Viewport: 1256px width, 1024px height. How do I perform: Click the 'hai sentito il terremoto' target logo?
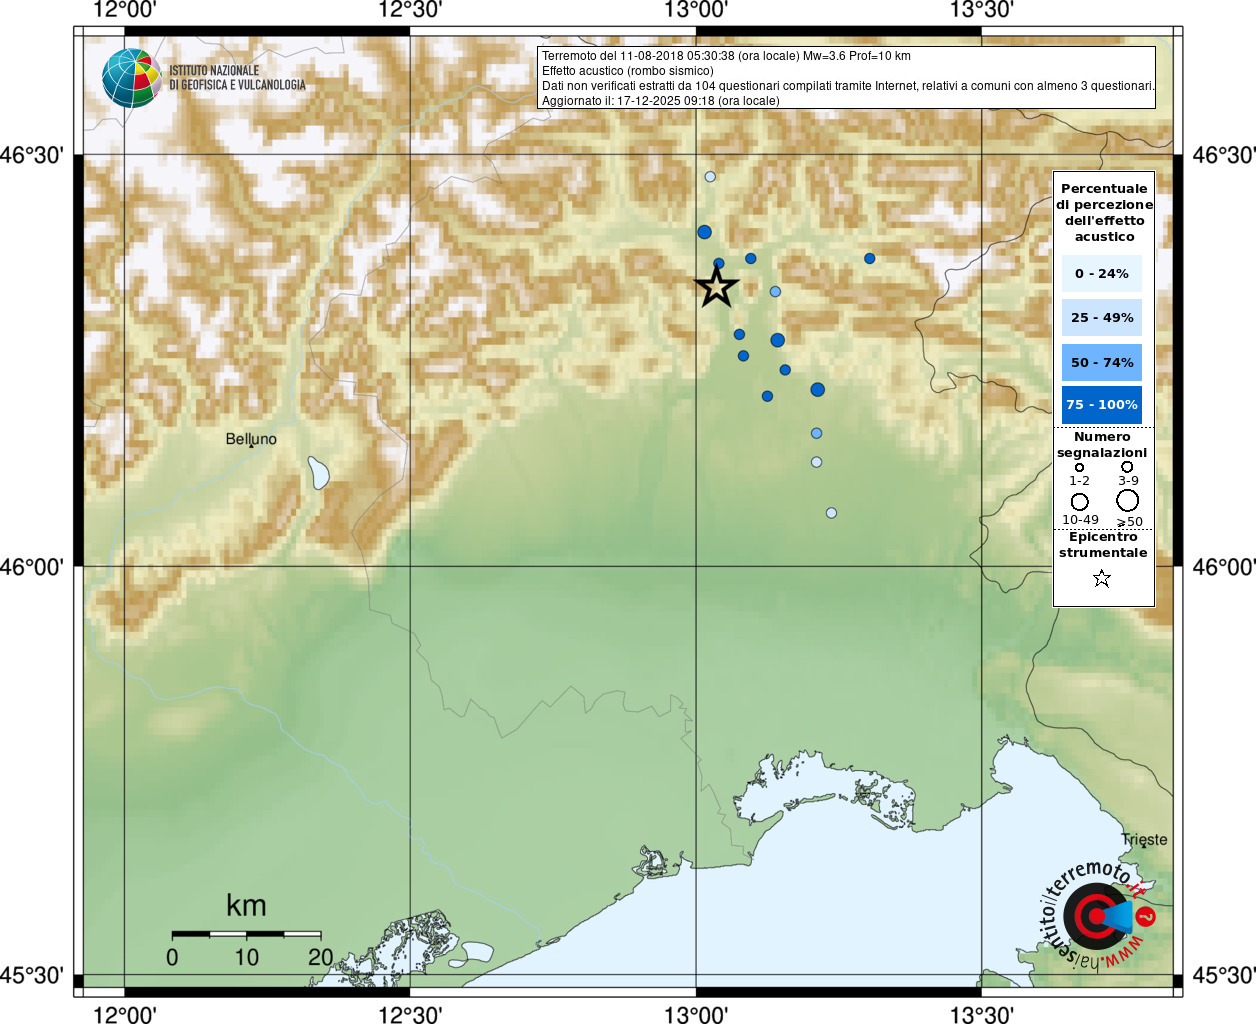click(1097, 915)
